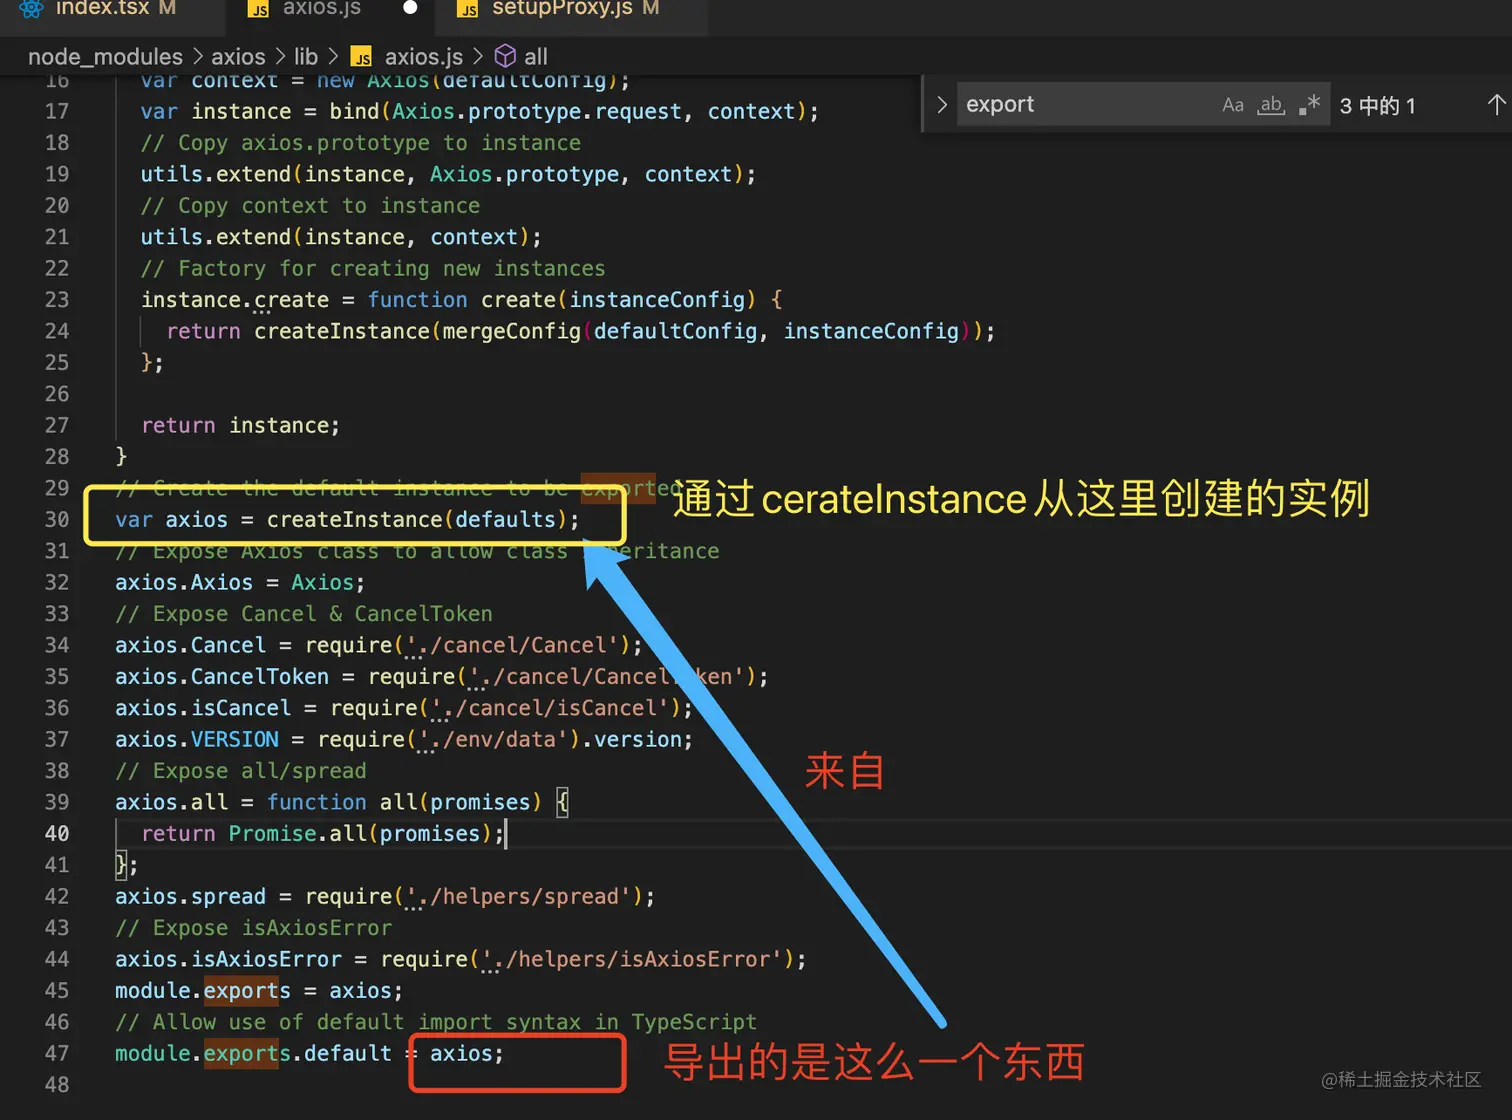Click 'utils.extend' on line 19
Viewport: 1512px width, 1120px height.
pos(215,174)
